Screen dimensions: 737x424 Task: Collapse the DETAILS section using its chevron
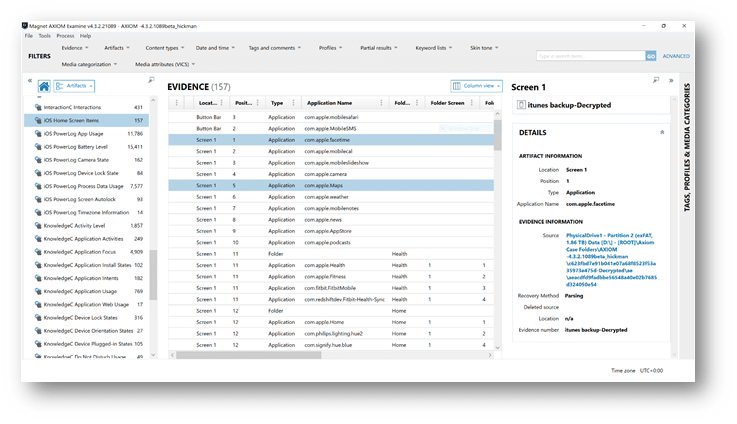662,133
